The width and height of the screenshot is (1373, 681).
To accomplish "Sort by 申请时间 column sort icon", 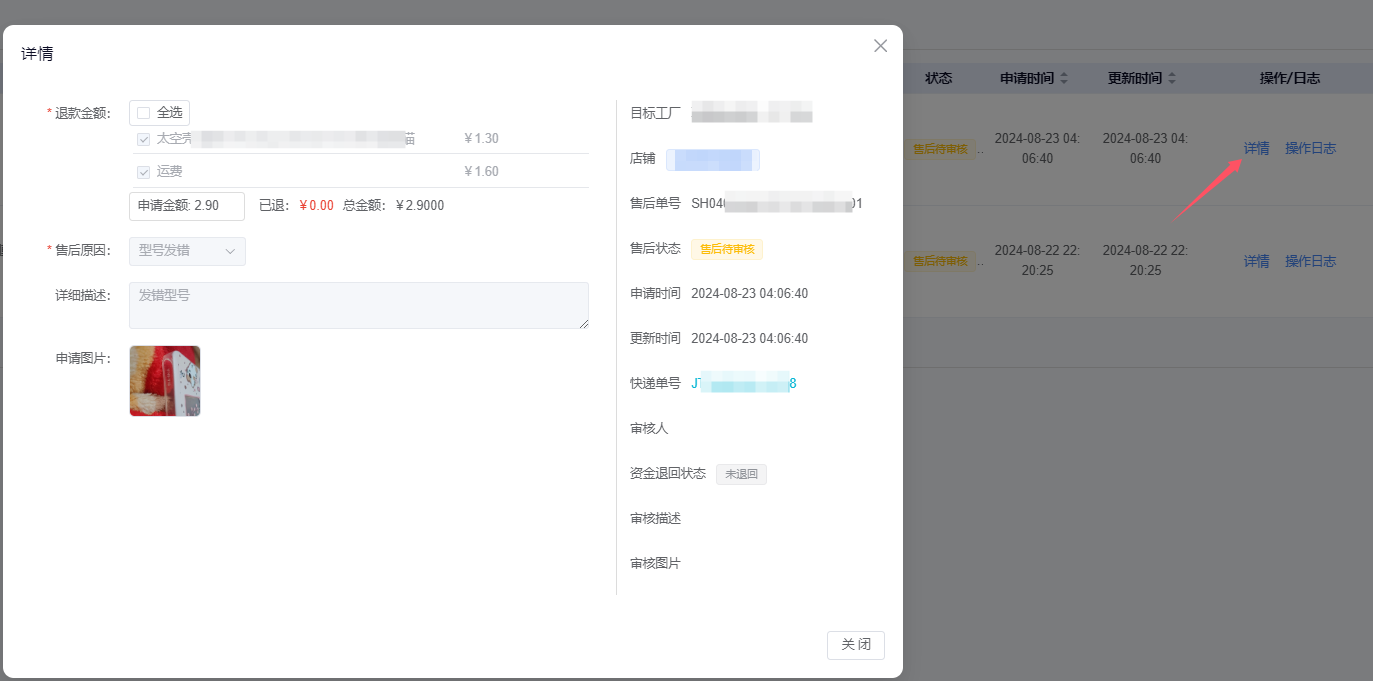I will pos(1064,78).
